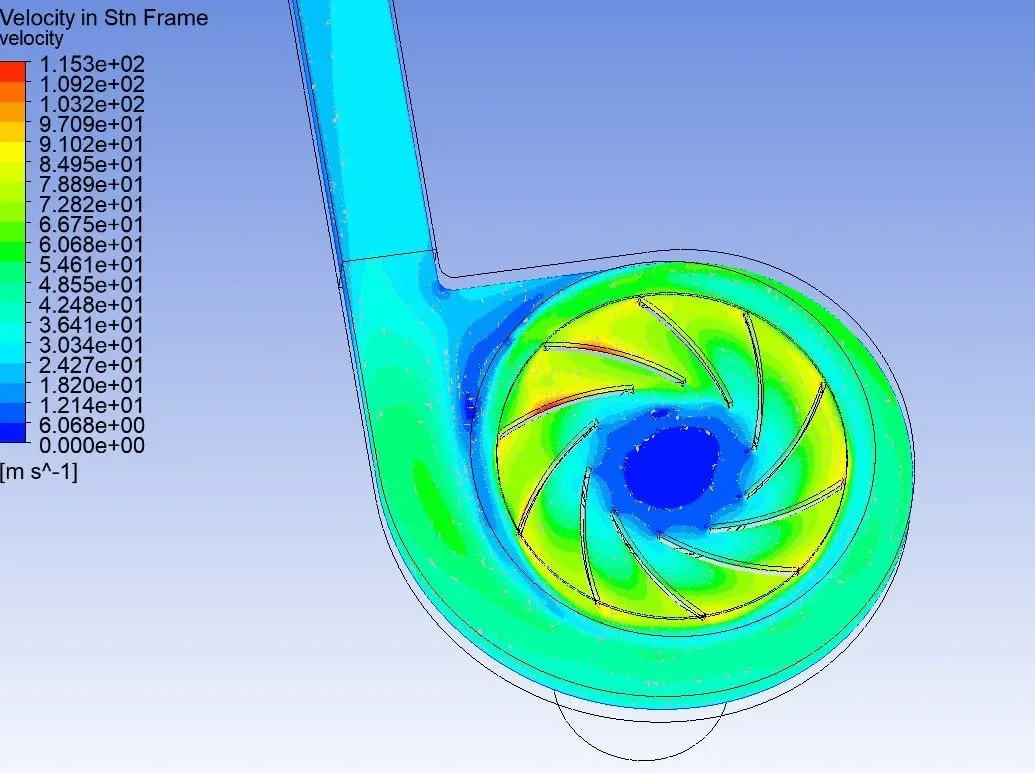Screen dimensions: 1035x773
Task: Click the 'Velocity in Stn Frame' legend title
Action: click(104, 18)
